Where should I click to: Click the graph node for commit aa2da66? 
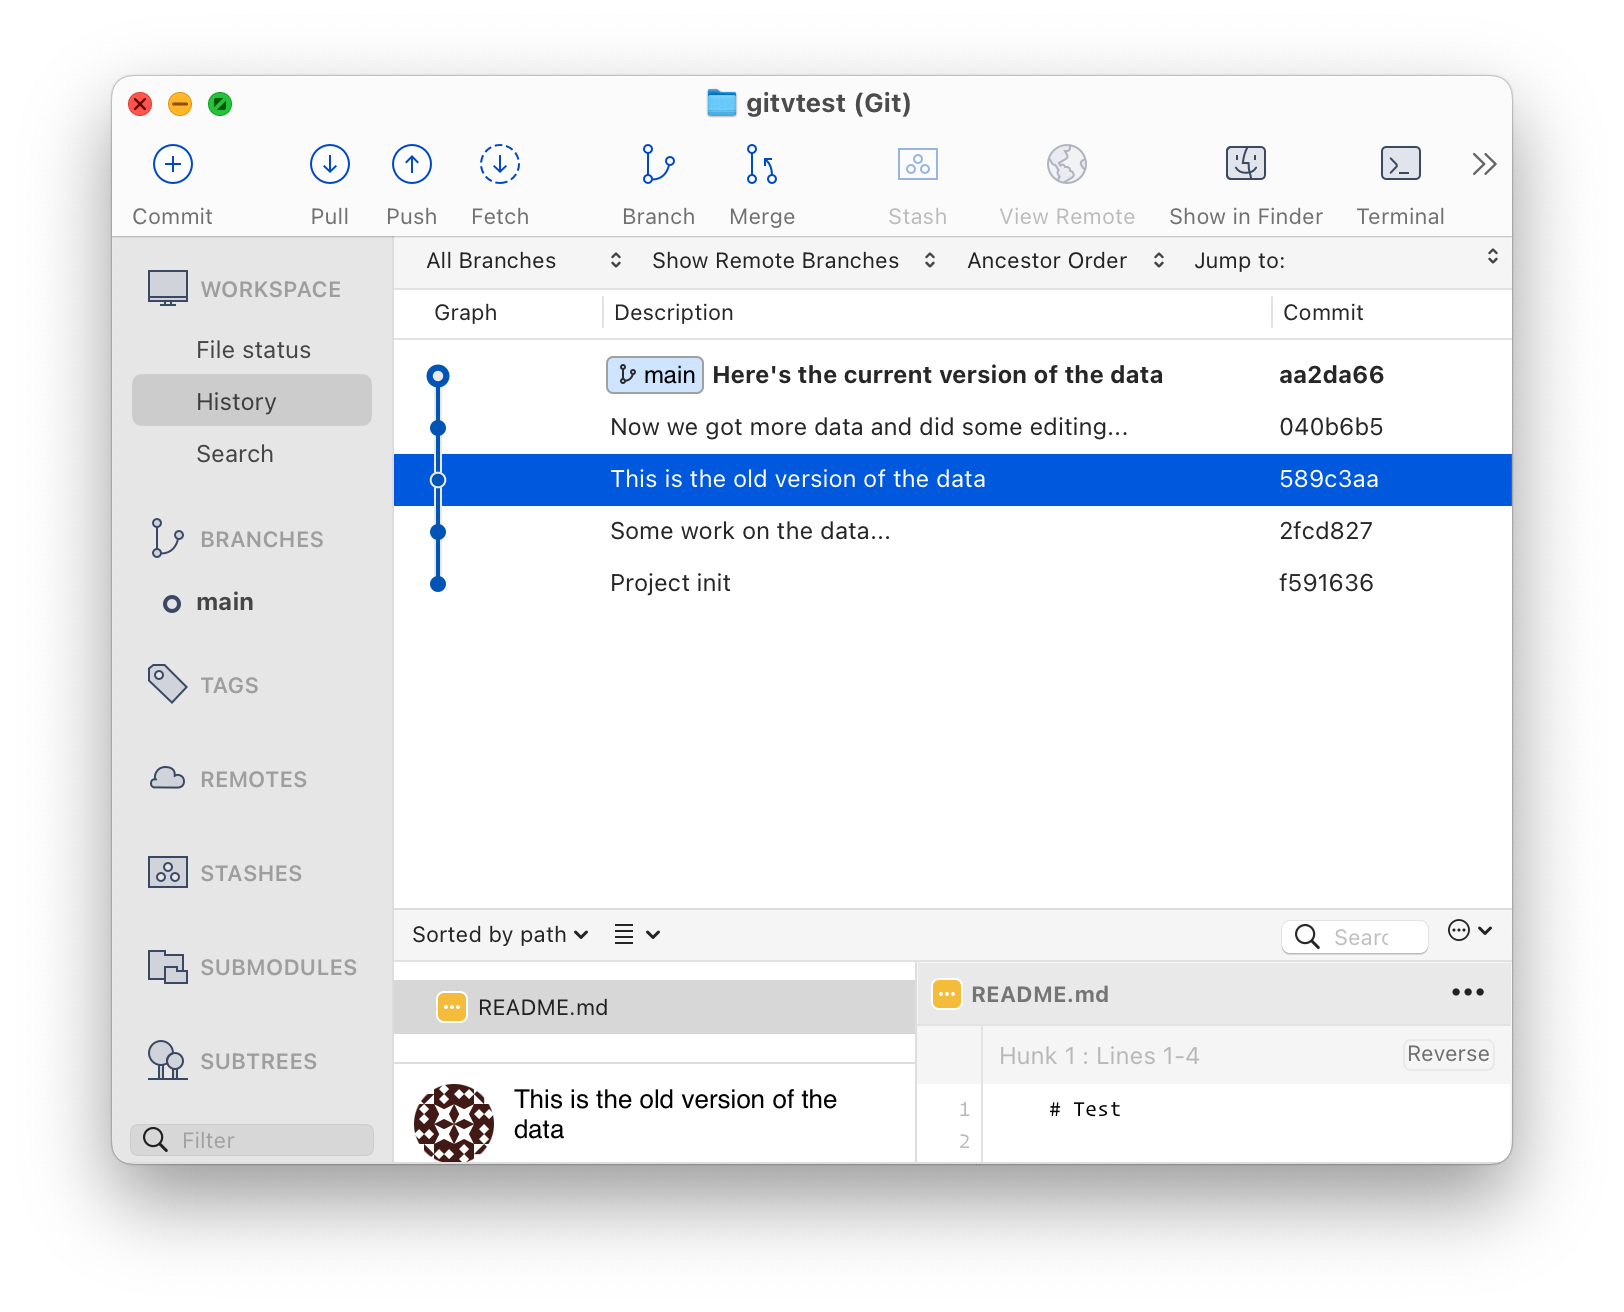click(437, 376)
